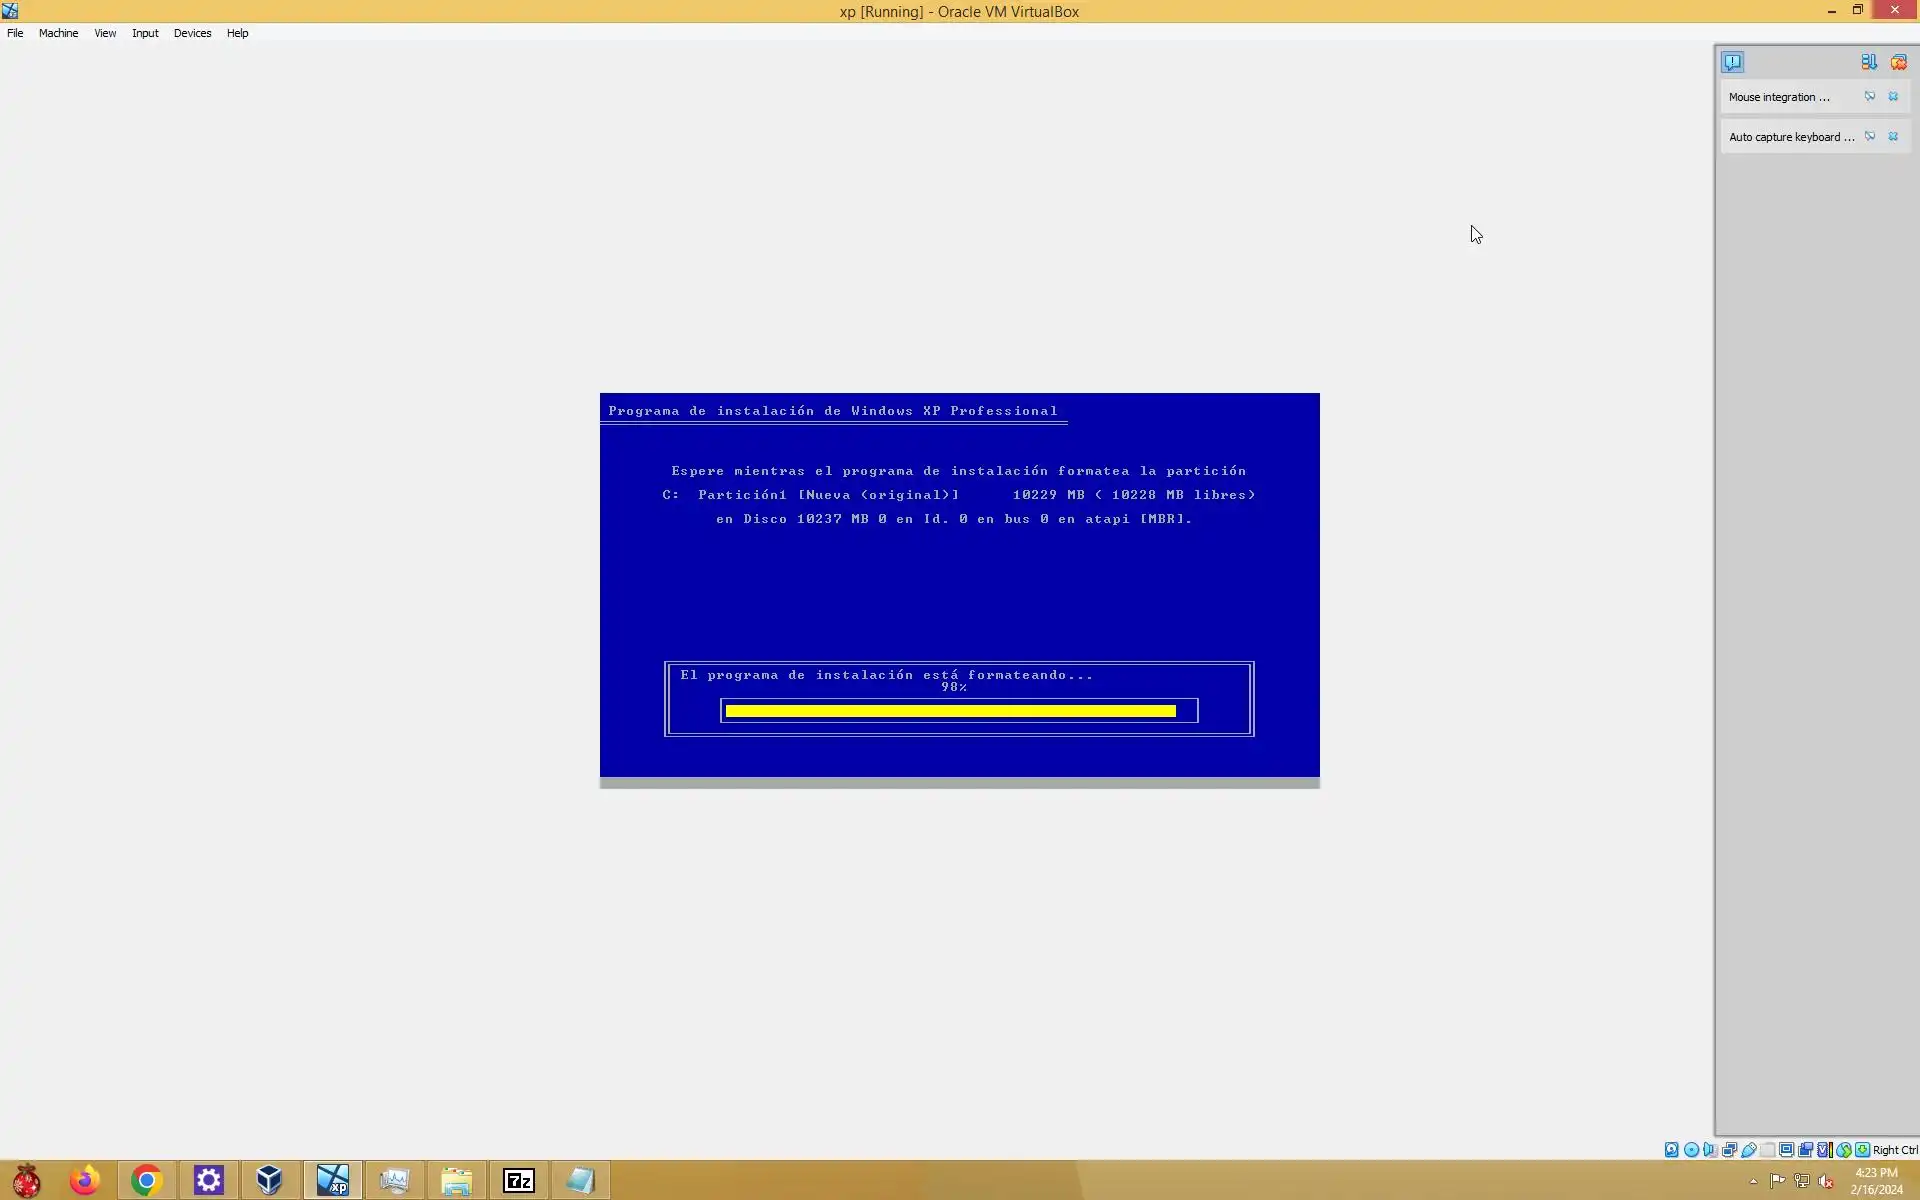Expand the Auto capture keyboard notification
Image resolution: width=1920 pixels, height=1200 pixels.
1790,137
